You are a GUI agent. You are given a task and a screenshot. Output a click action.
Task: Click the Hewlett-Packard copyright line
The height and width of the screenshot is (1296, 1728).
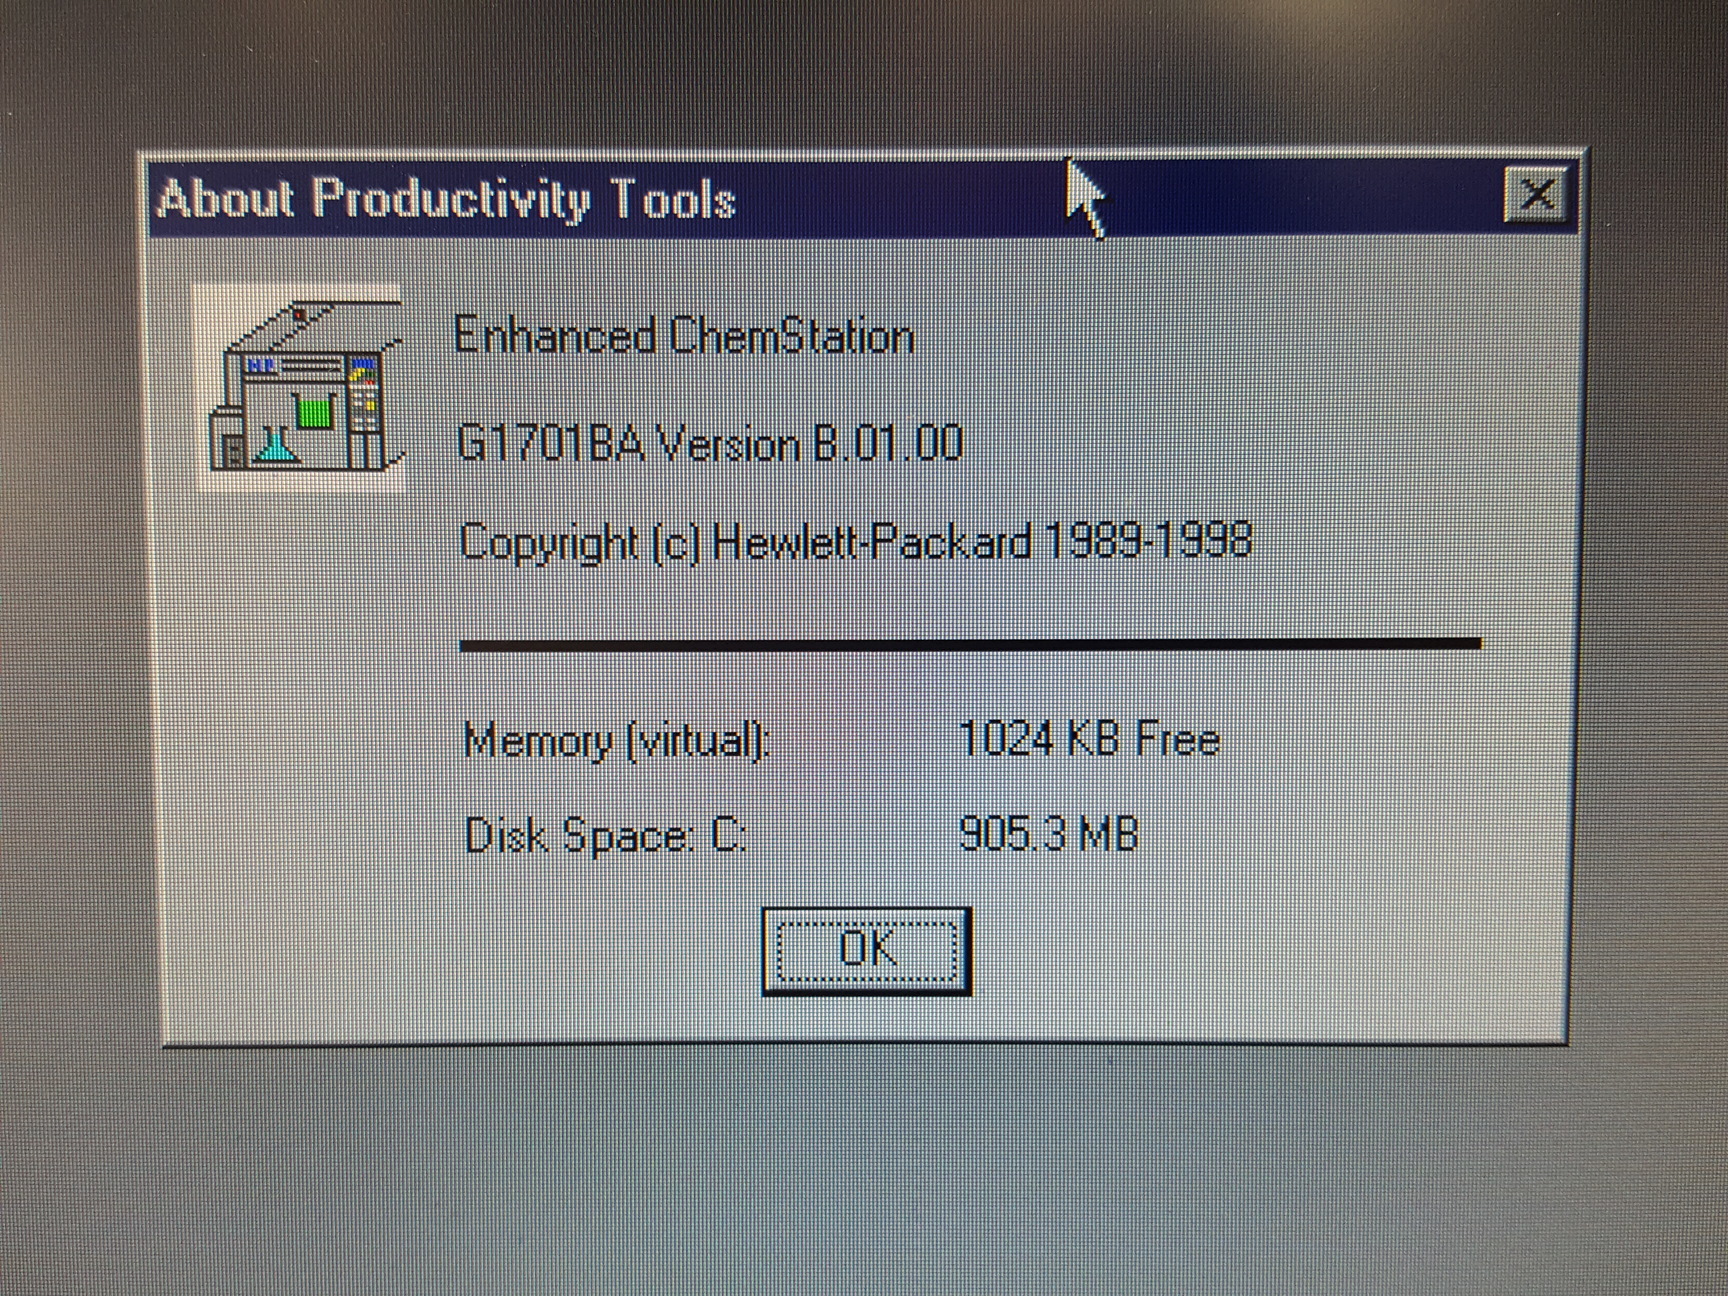coord(855,543)
